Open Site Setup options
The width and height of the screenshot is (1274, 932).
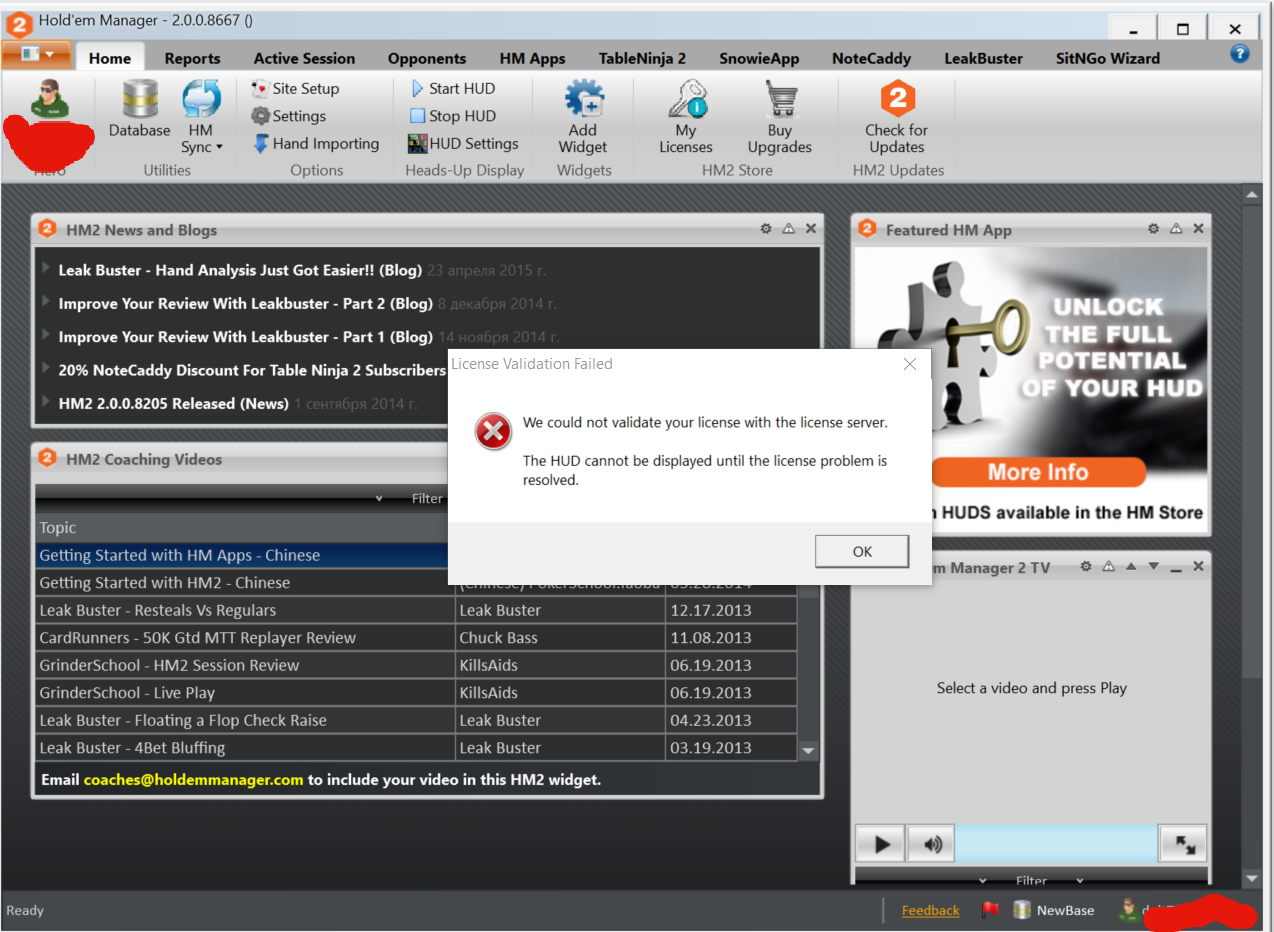[295, 88]
